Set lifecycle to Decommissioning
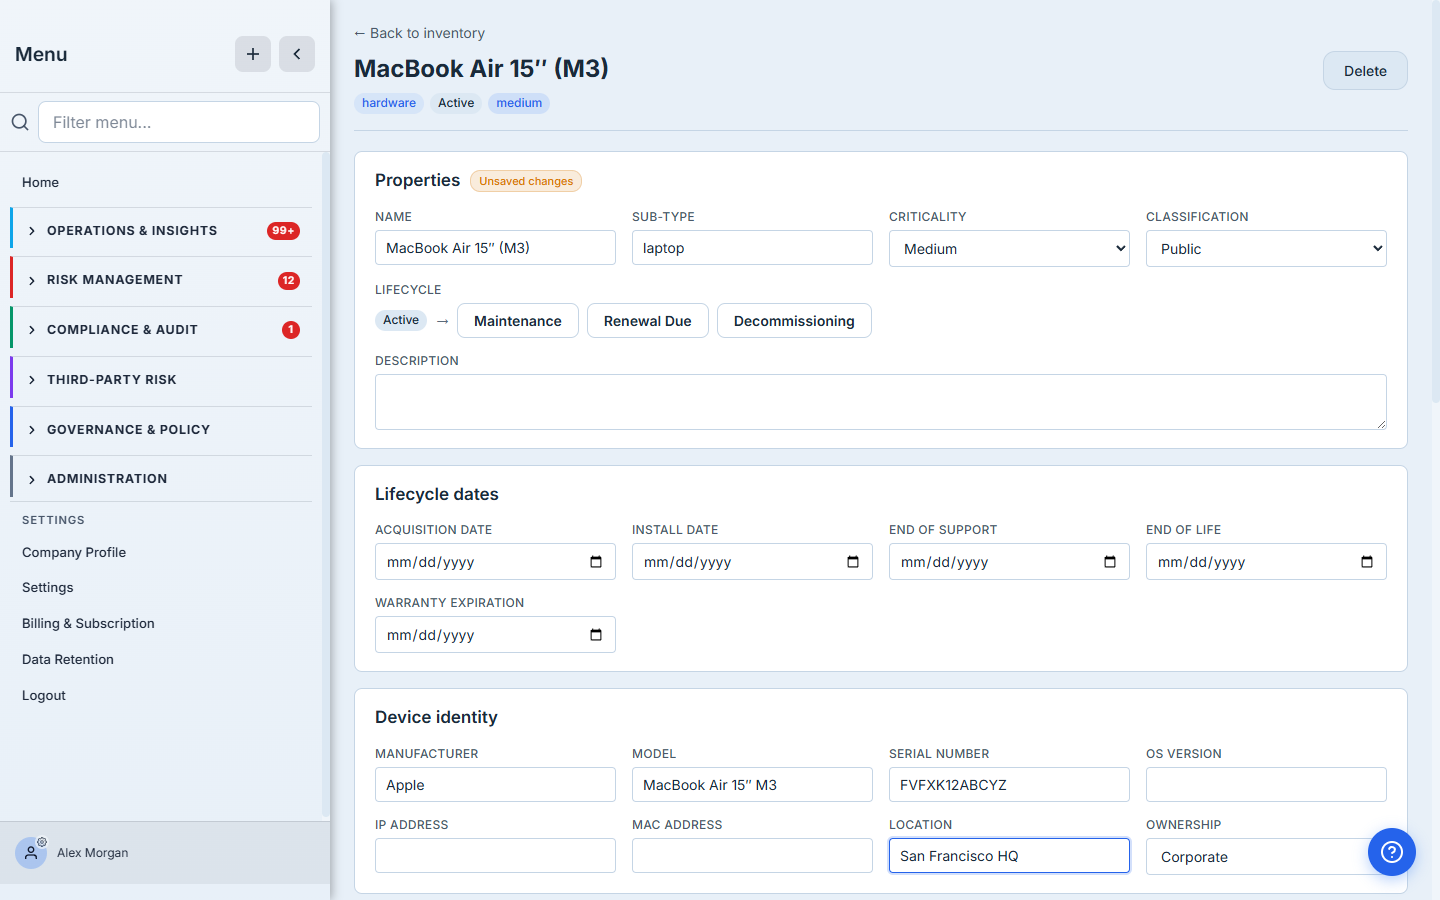 794,321
